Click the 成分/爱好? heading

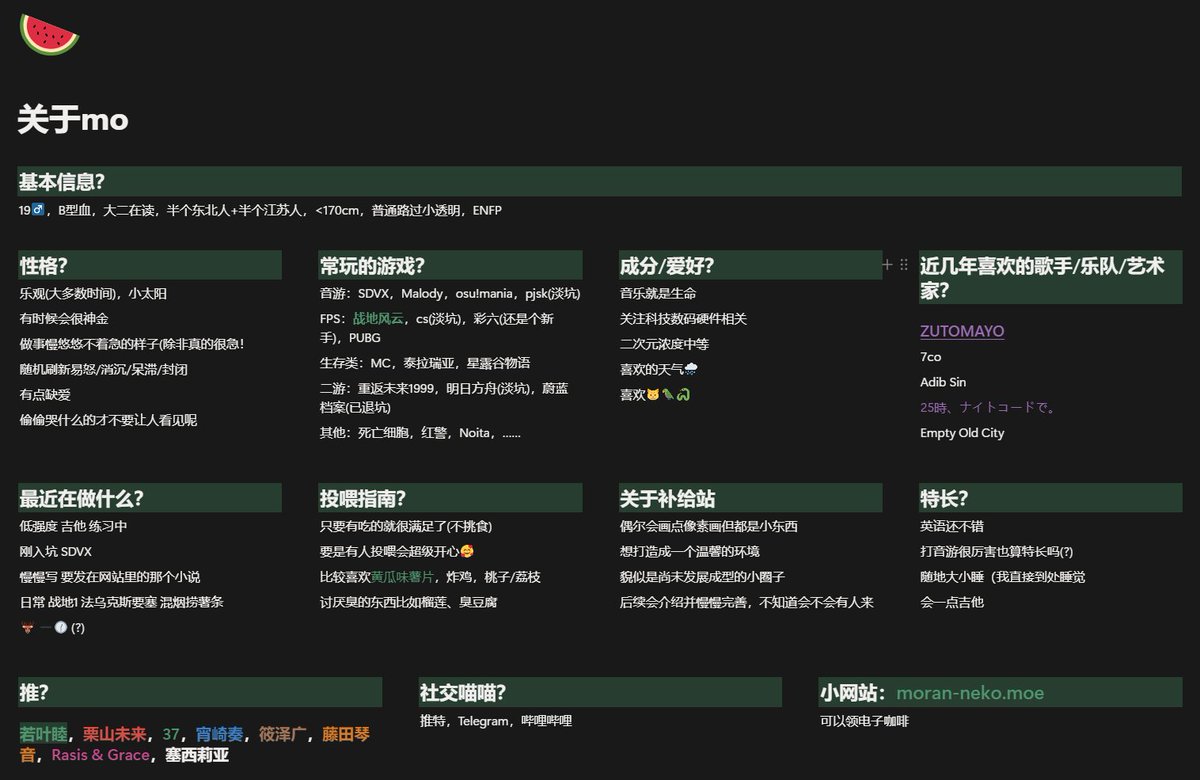click(750, 265)
